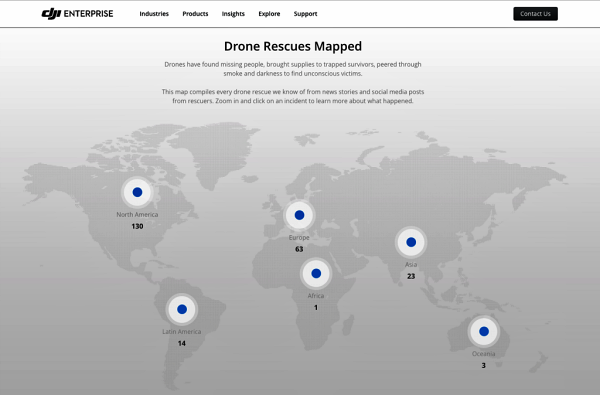The width and height of the screenshot is (600, 395).
Task: Select the North America map marker
Action: point(137,192)
